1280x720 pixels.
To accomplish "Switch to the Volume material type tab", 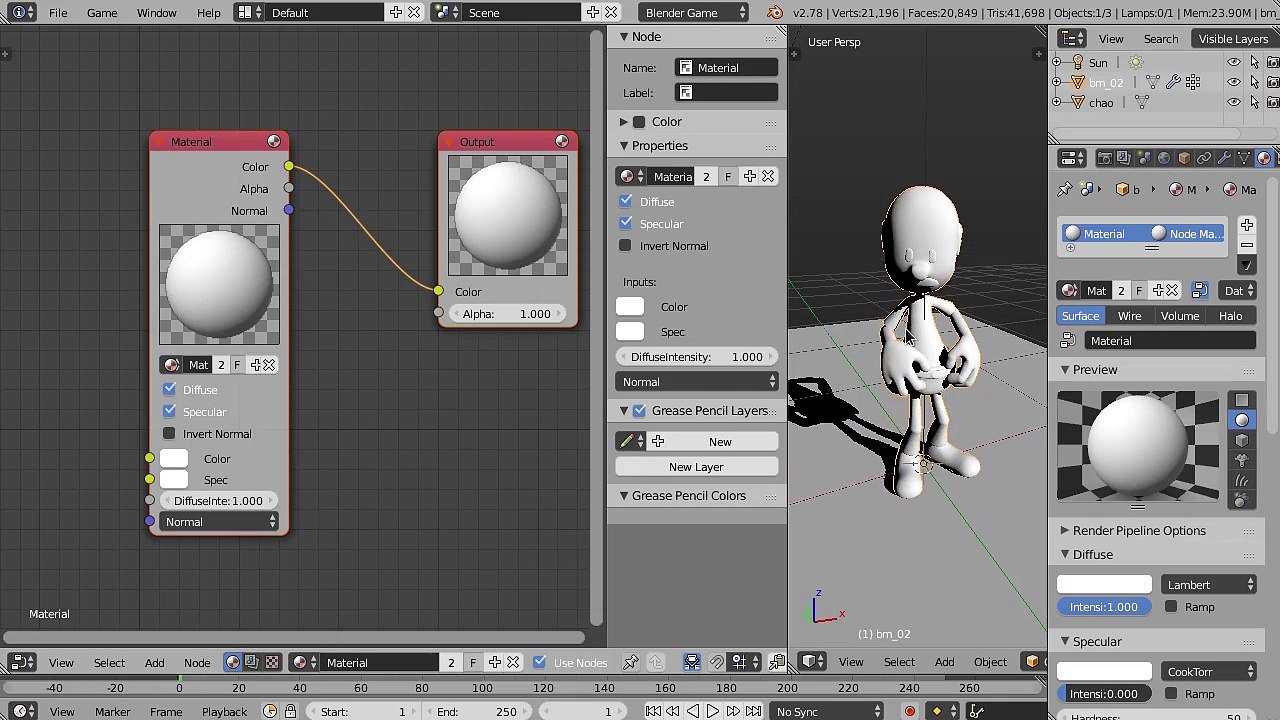I will [1180, 316].
